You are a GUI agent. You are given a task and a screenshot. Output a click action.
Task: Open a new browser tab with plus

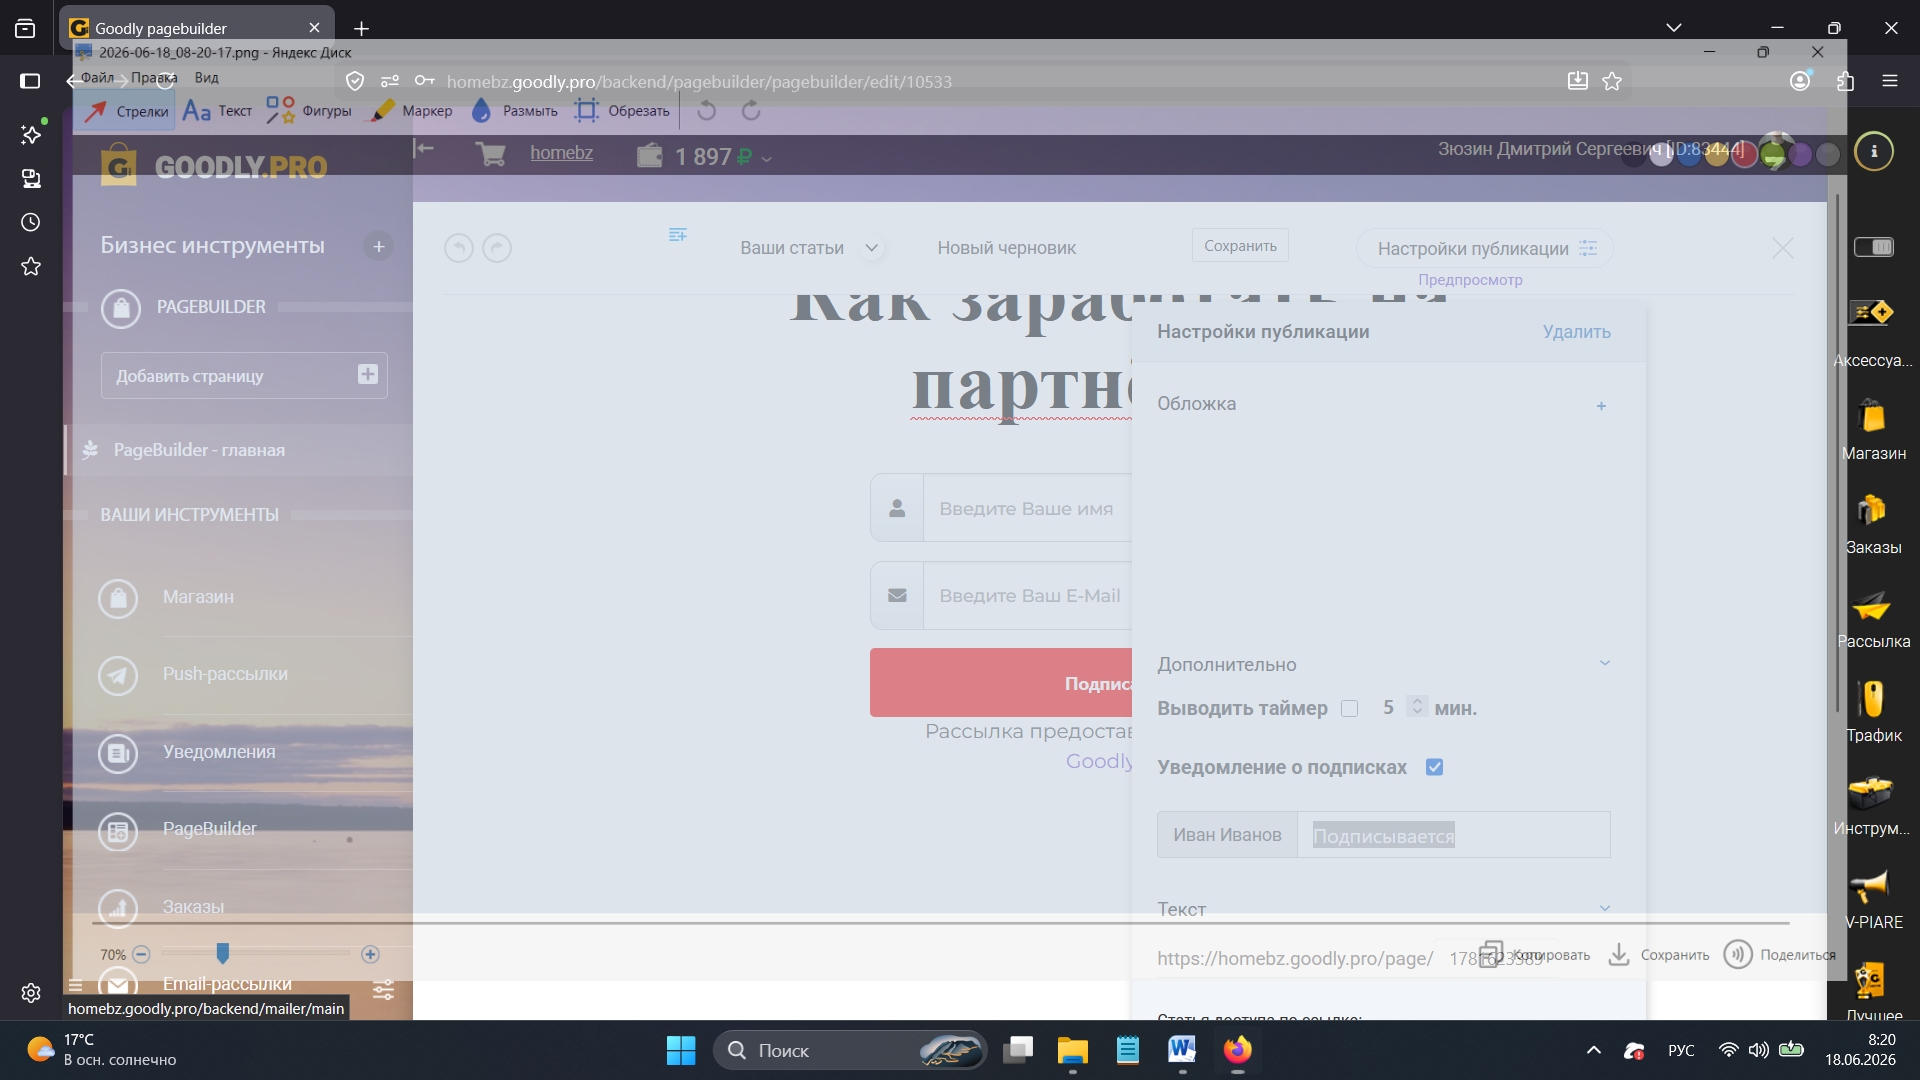tap(362, 29)
